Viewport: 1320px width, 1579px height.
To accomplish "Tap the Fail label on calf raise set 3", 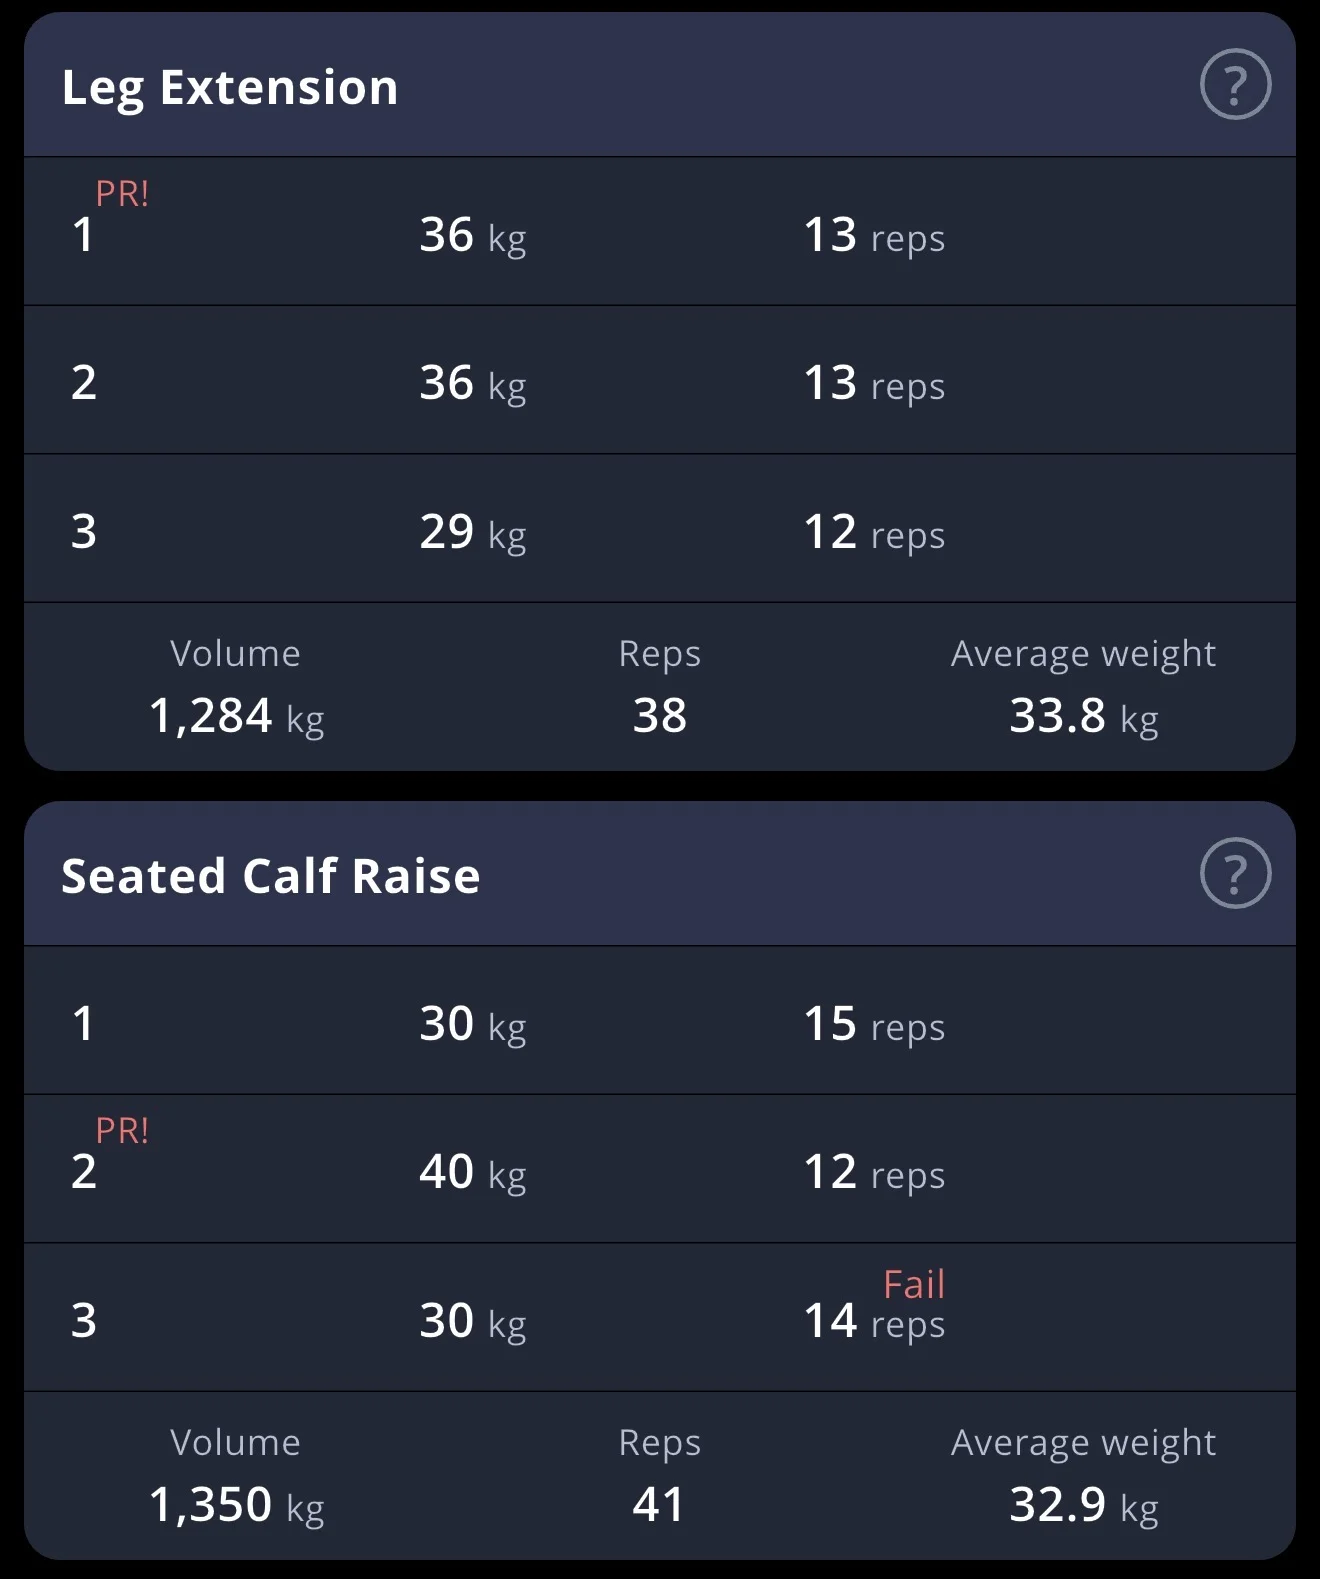I will (914, 1284).
